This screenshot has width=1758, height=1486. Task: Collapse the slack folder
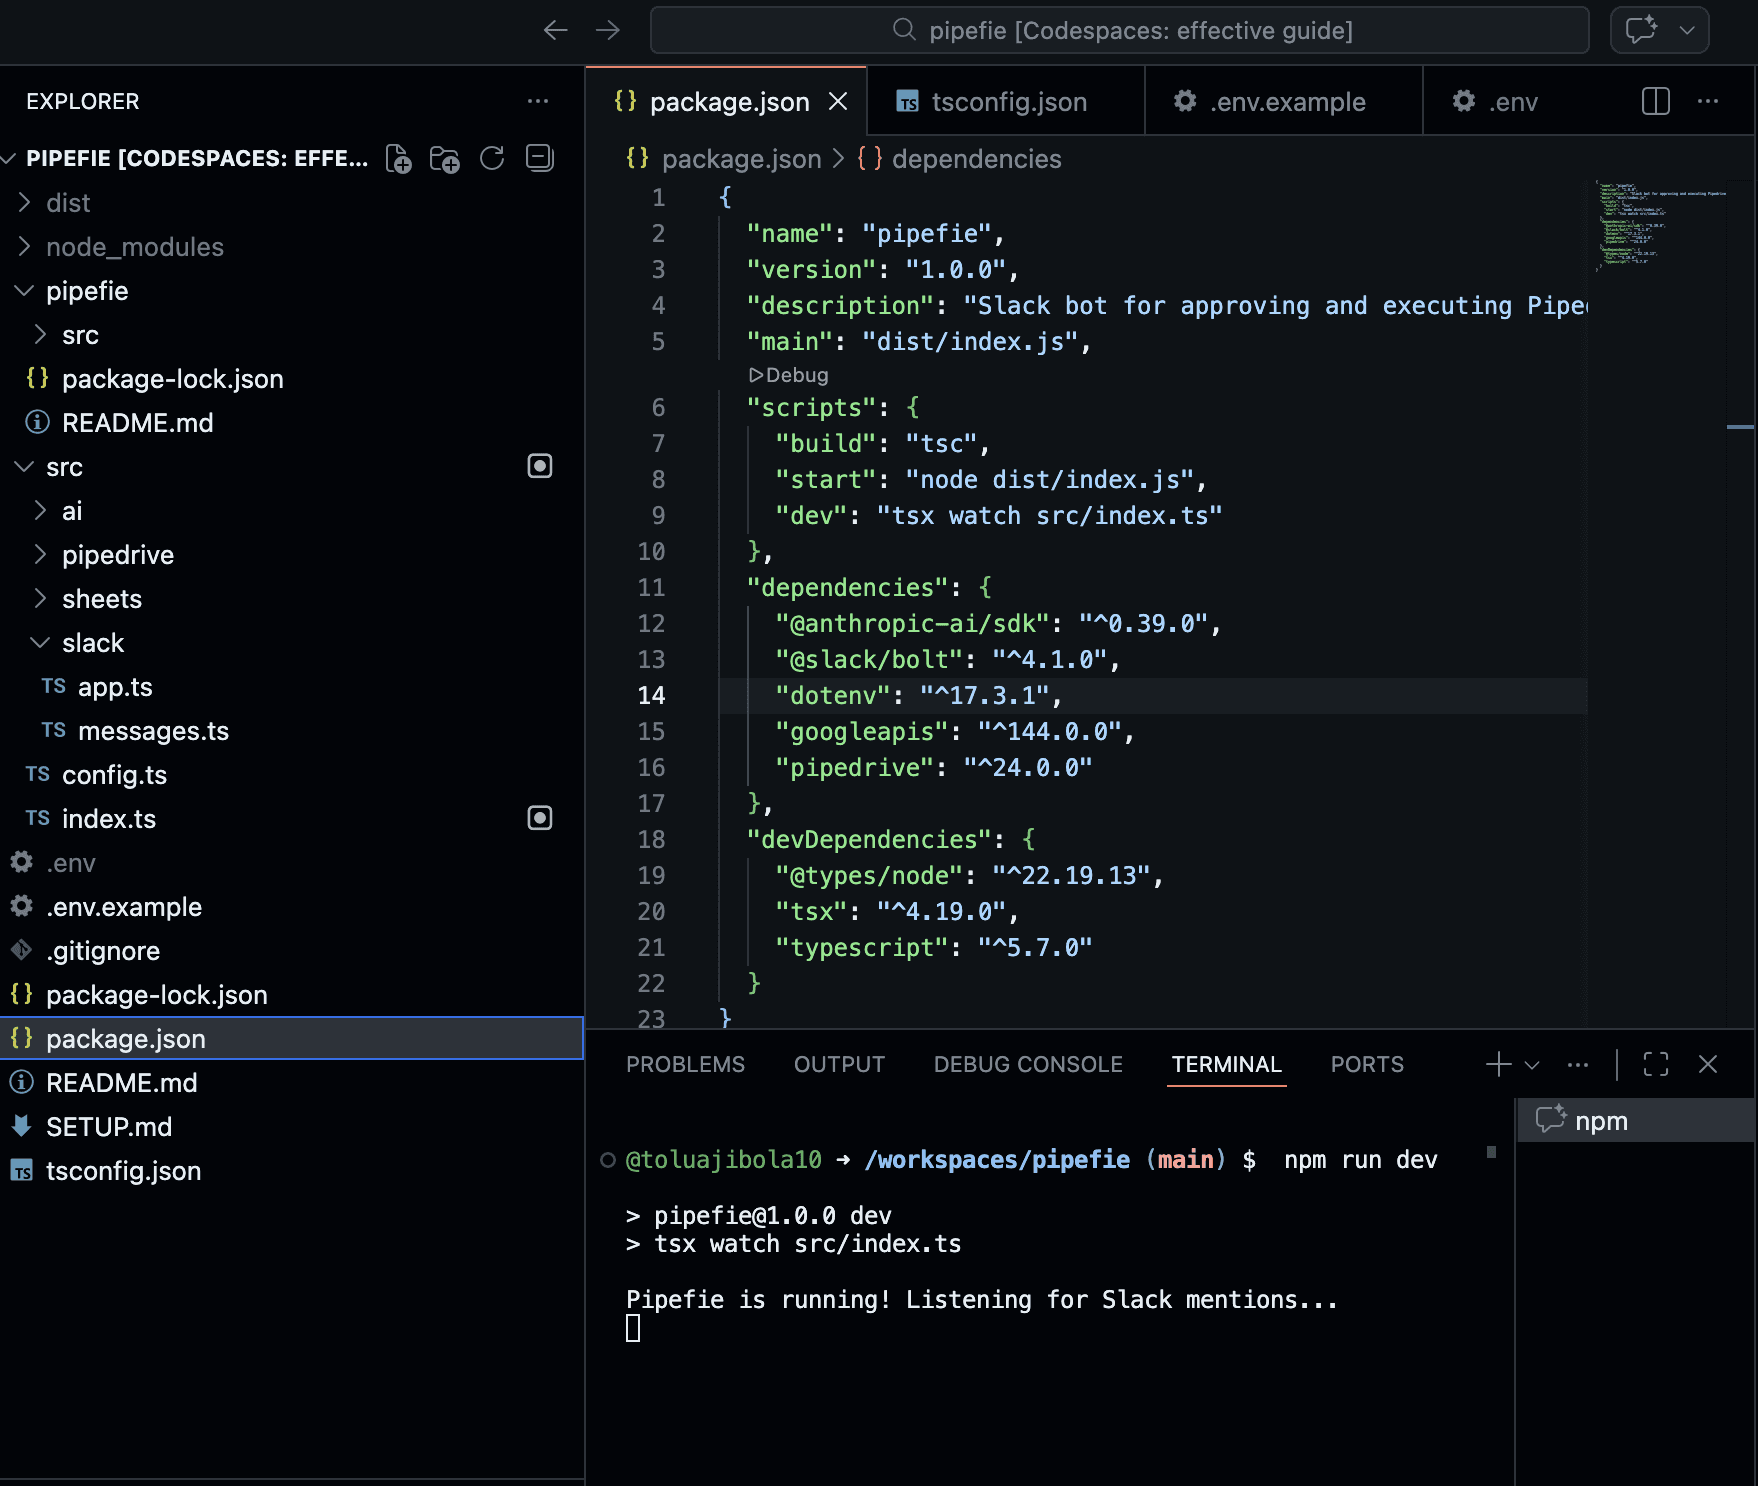93,643
